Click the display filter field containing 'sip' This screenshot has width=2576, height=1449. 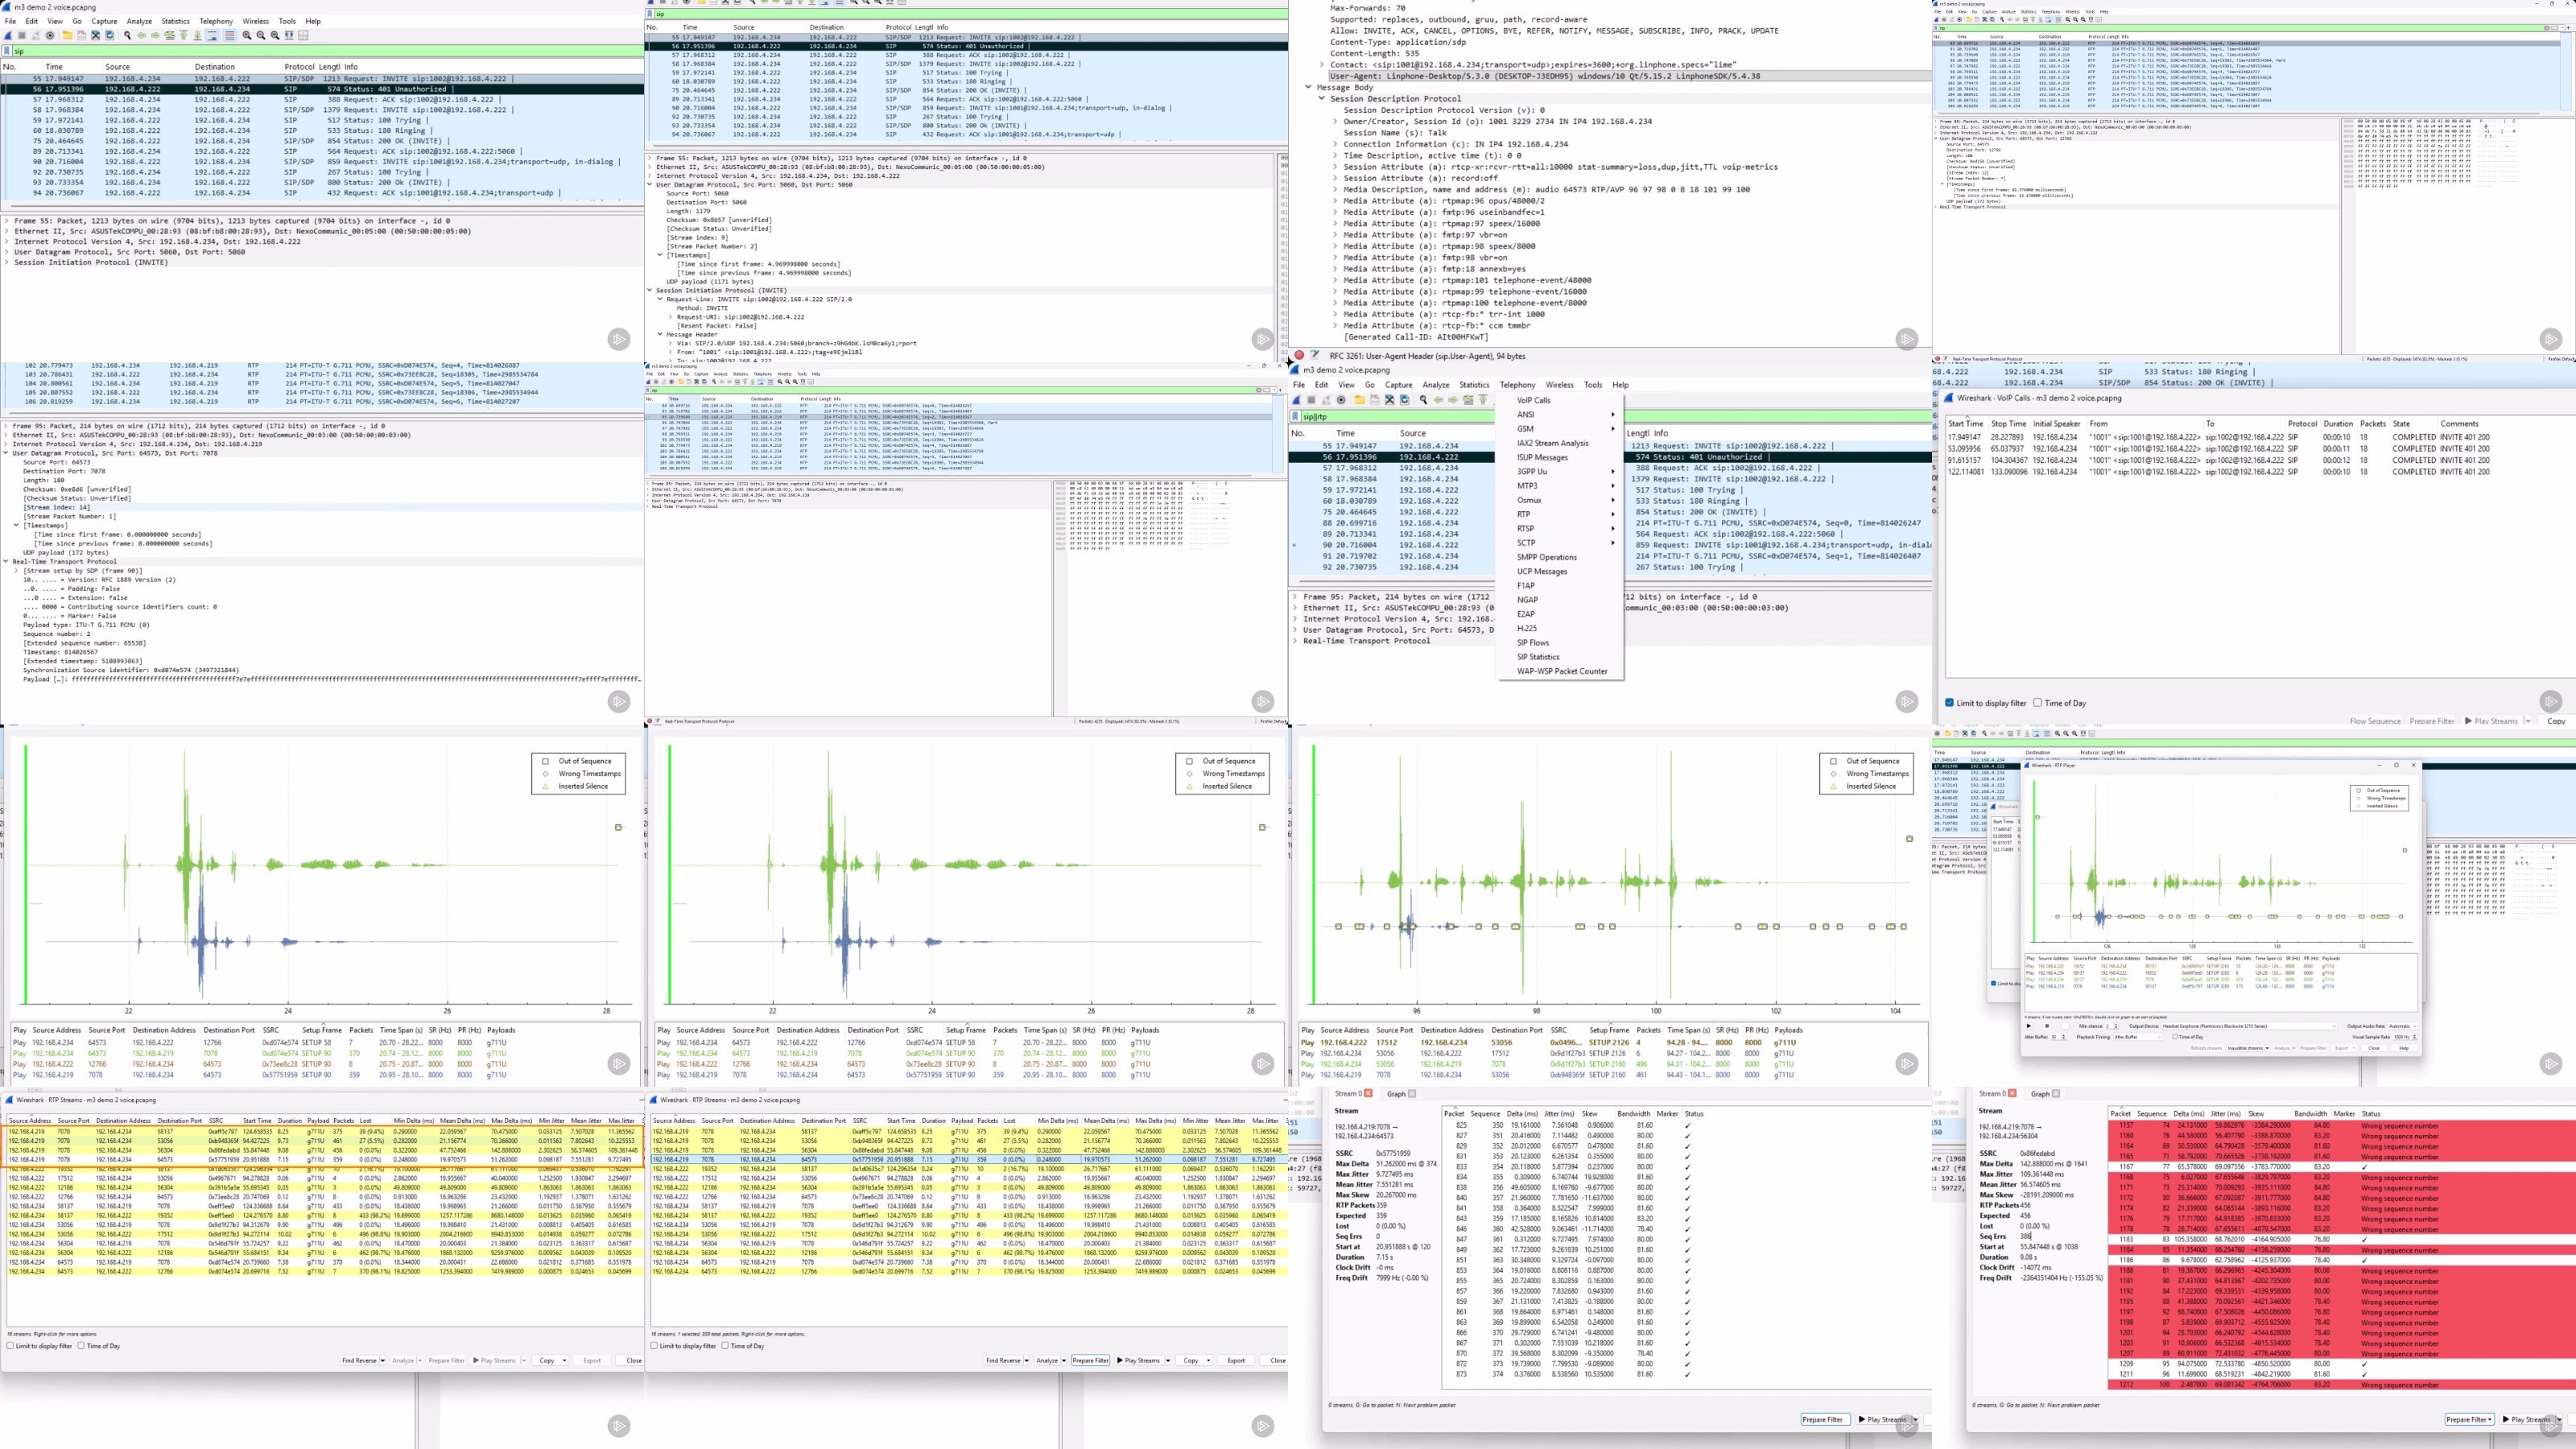(328, 51)
